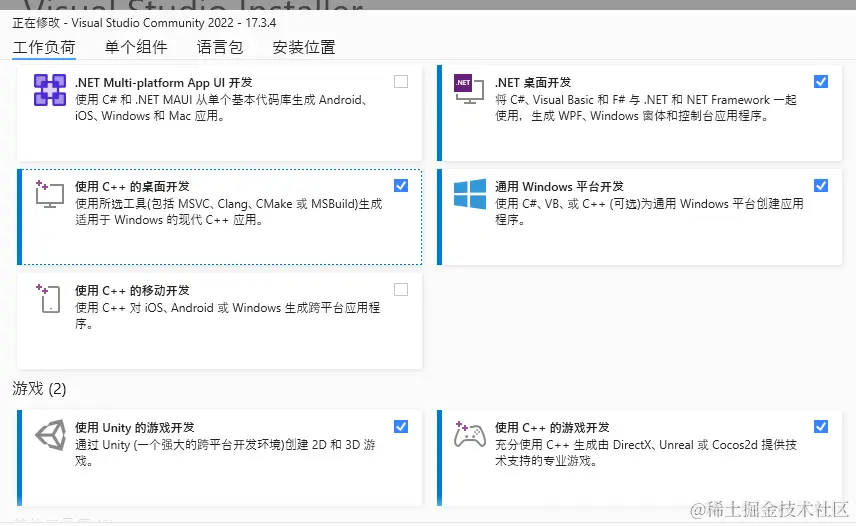Uncheck 通用 Windows 平台开发 checkbox

click(x=821, y=186)
